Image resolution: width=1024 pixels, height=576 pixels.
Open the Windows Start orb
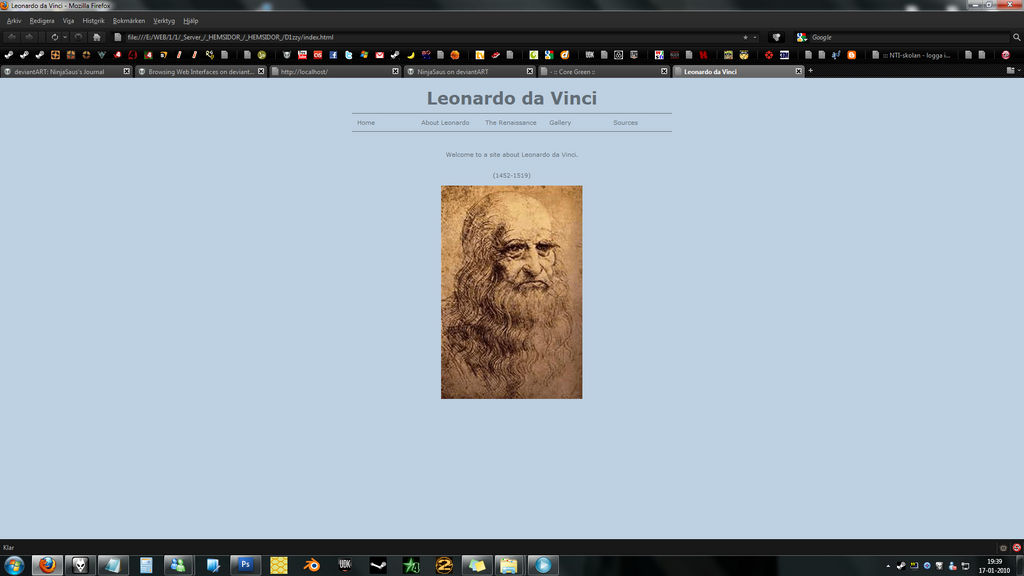pos(14,565)
